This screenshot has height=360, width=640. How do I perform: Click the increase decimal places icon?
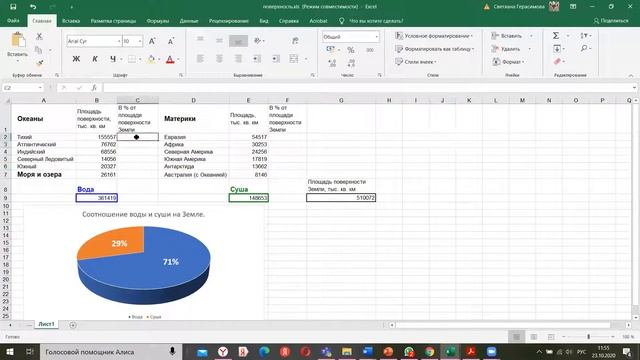(332, 63)
